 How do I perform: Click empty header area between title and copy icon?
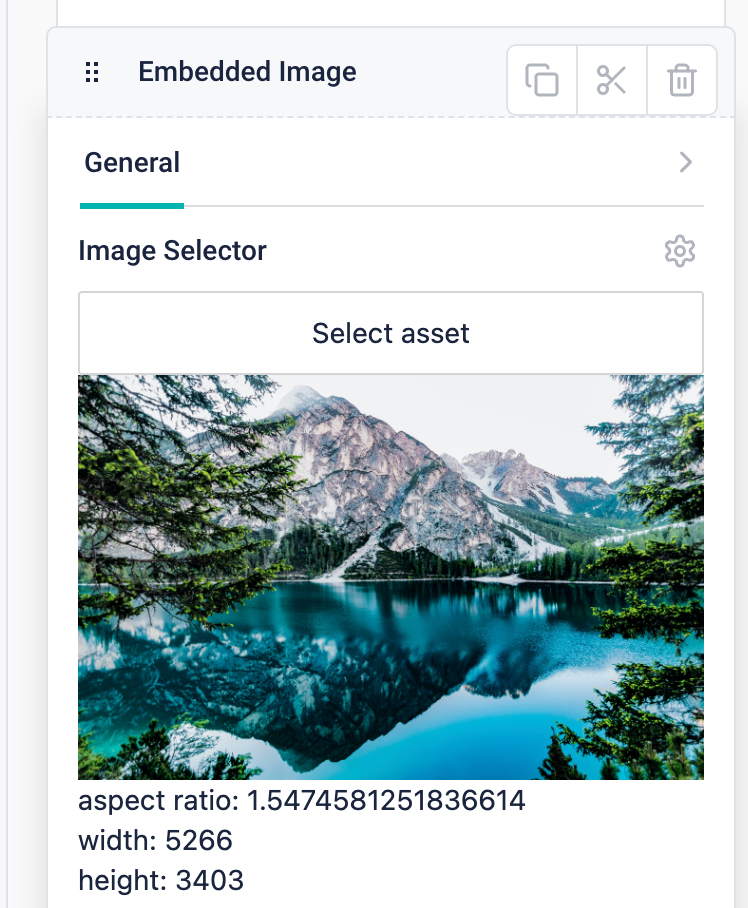click(x=431, y=72)
